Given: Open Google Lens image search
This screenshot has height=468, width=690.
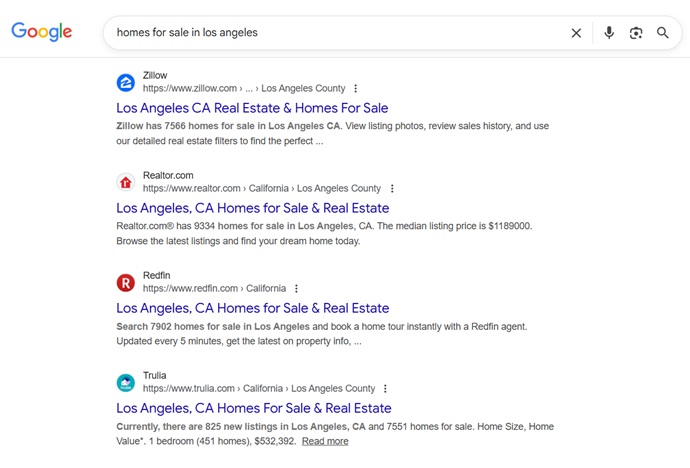Looking at the screenshot, I should point(636,33).
